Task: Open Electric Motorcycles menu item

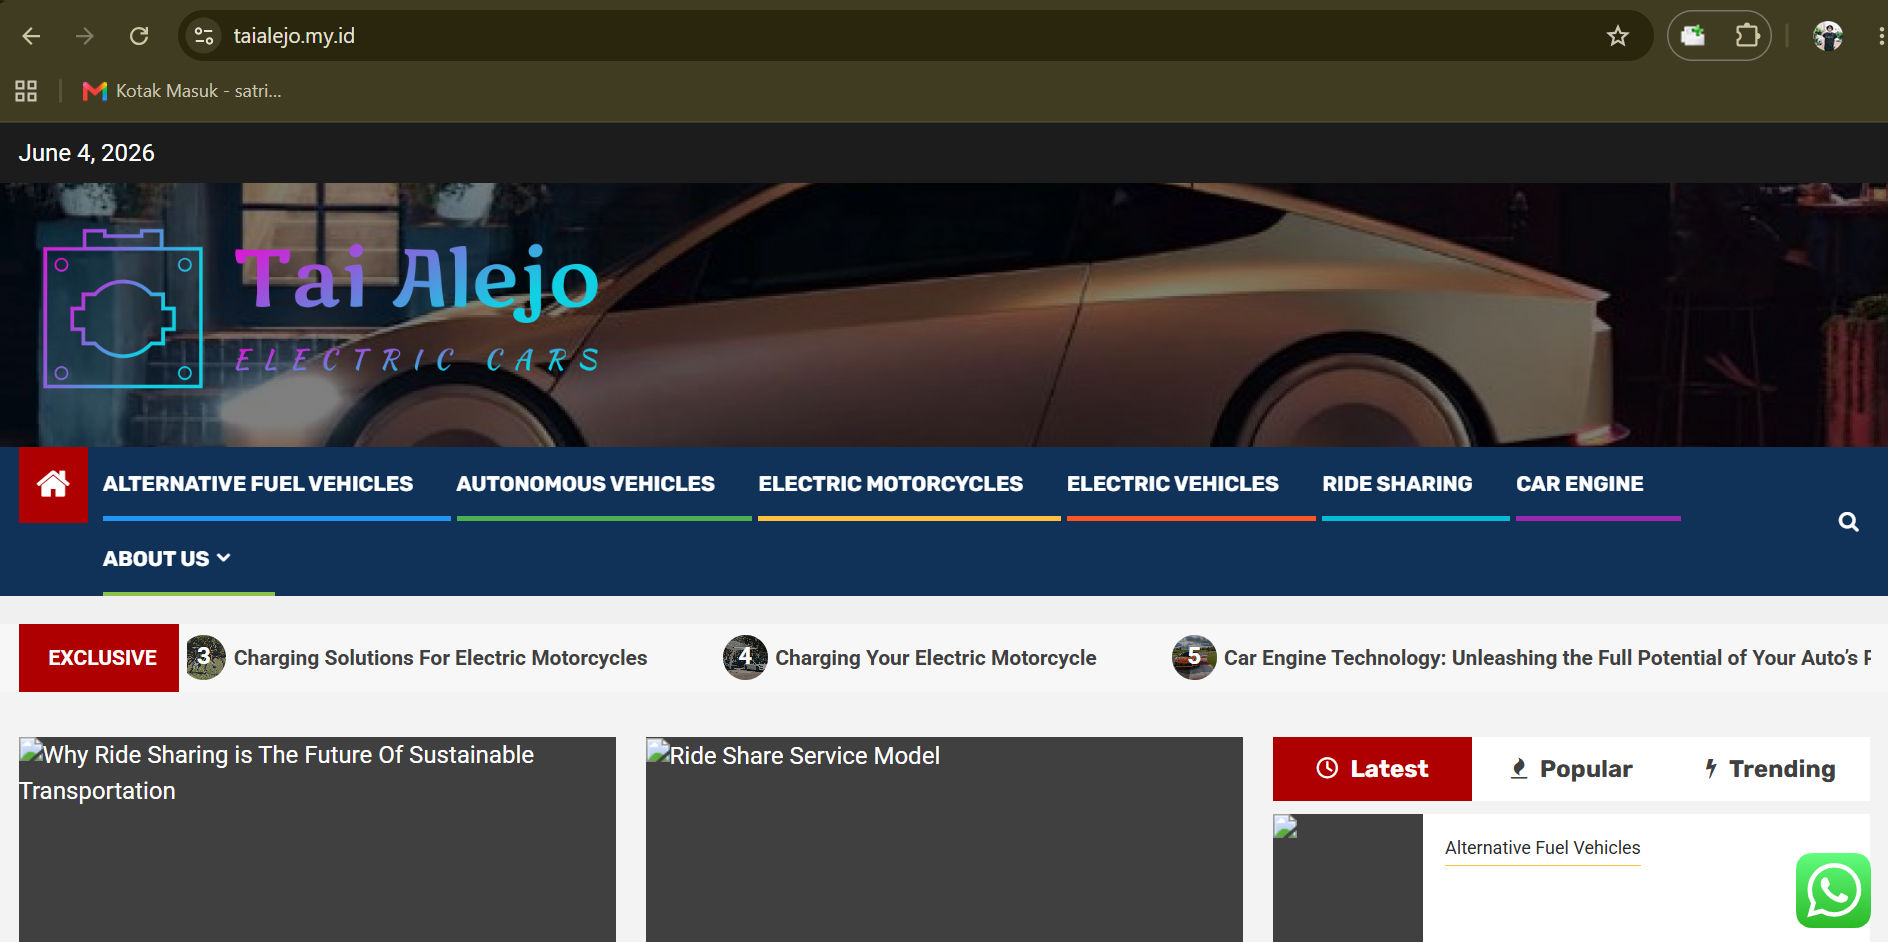Action: point(891,484)
